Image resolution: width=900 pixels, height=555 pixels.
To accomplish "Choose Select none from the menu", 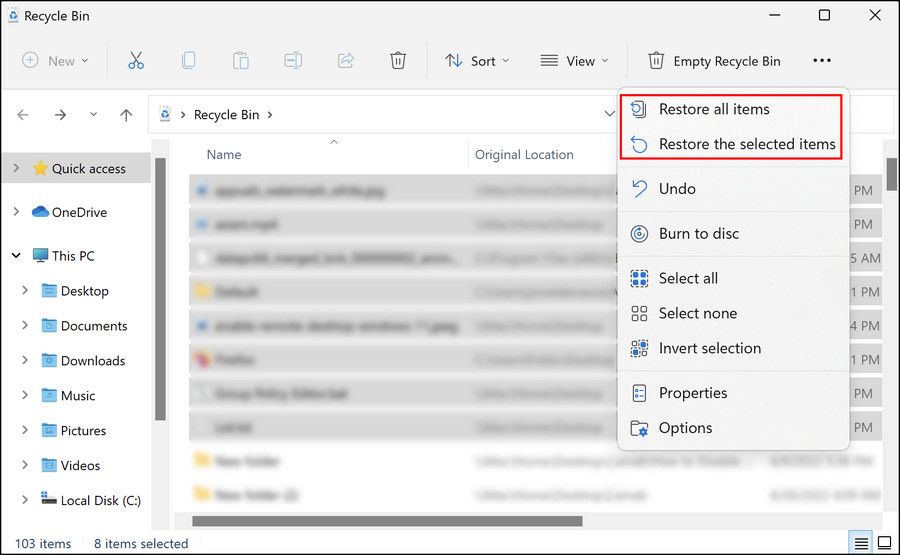I will point(734,313).
